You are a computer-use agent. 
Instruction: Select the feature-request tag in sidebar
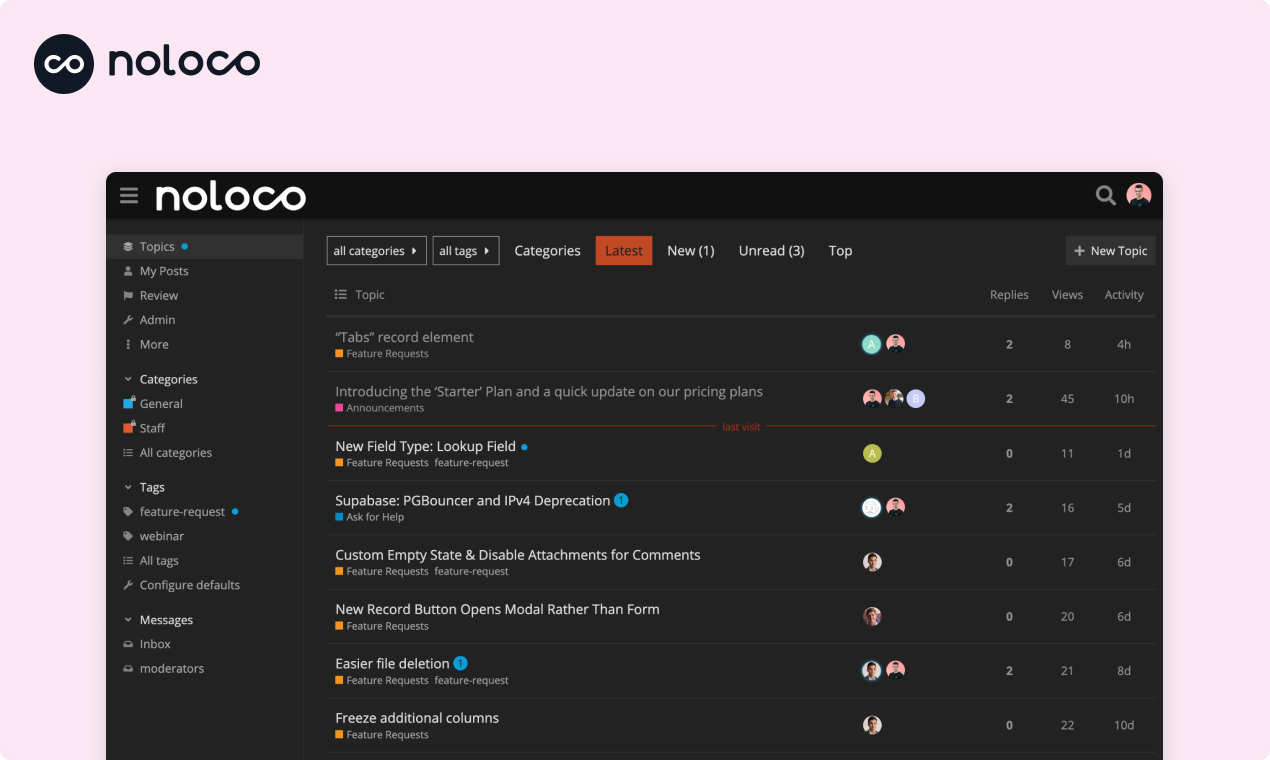[185, 511]
